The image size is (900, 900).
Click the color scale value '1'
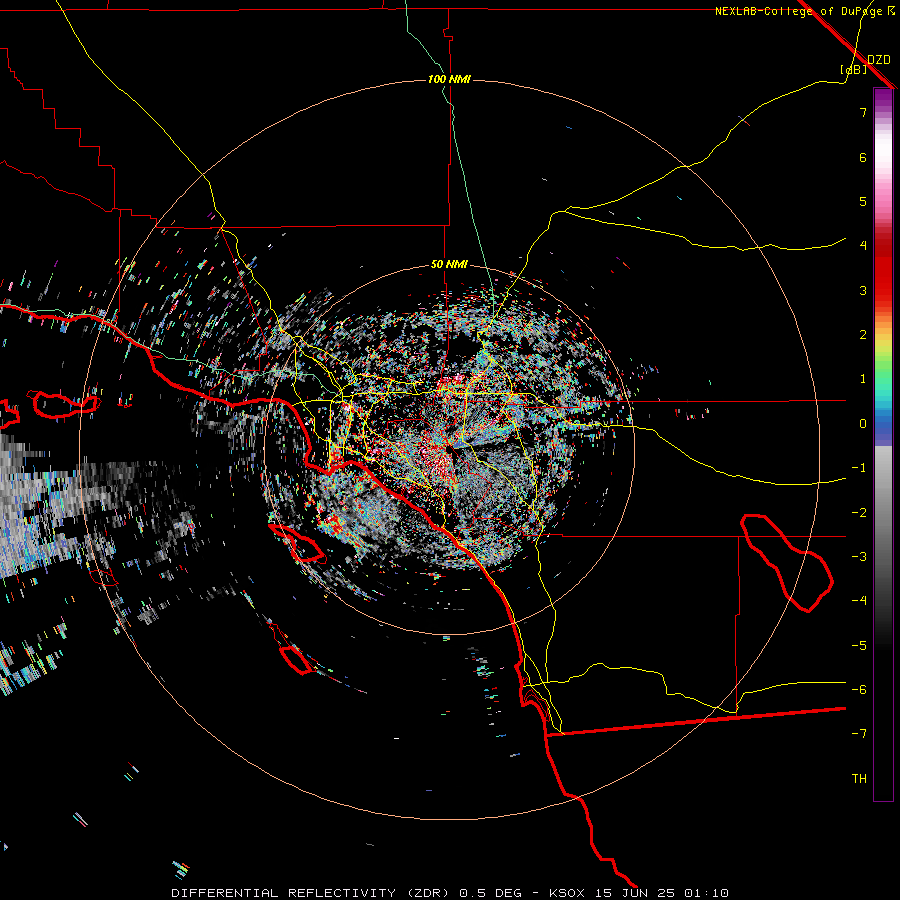(863, 379)
